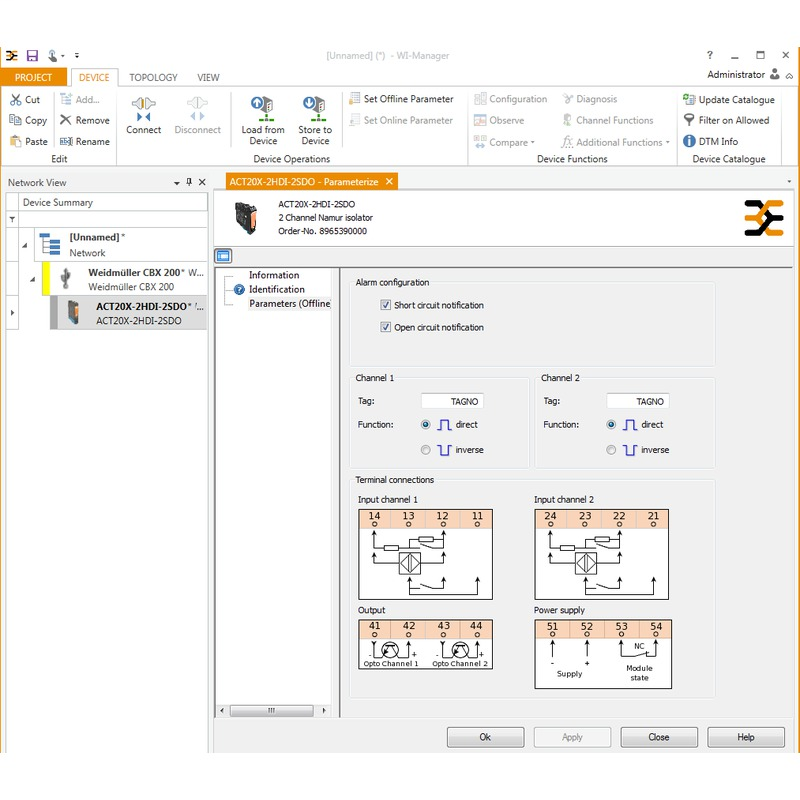Toggle Open circuit notification checkbox

coord(386,327)
